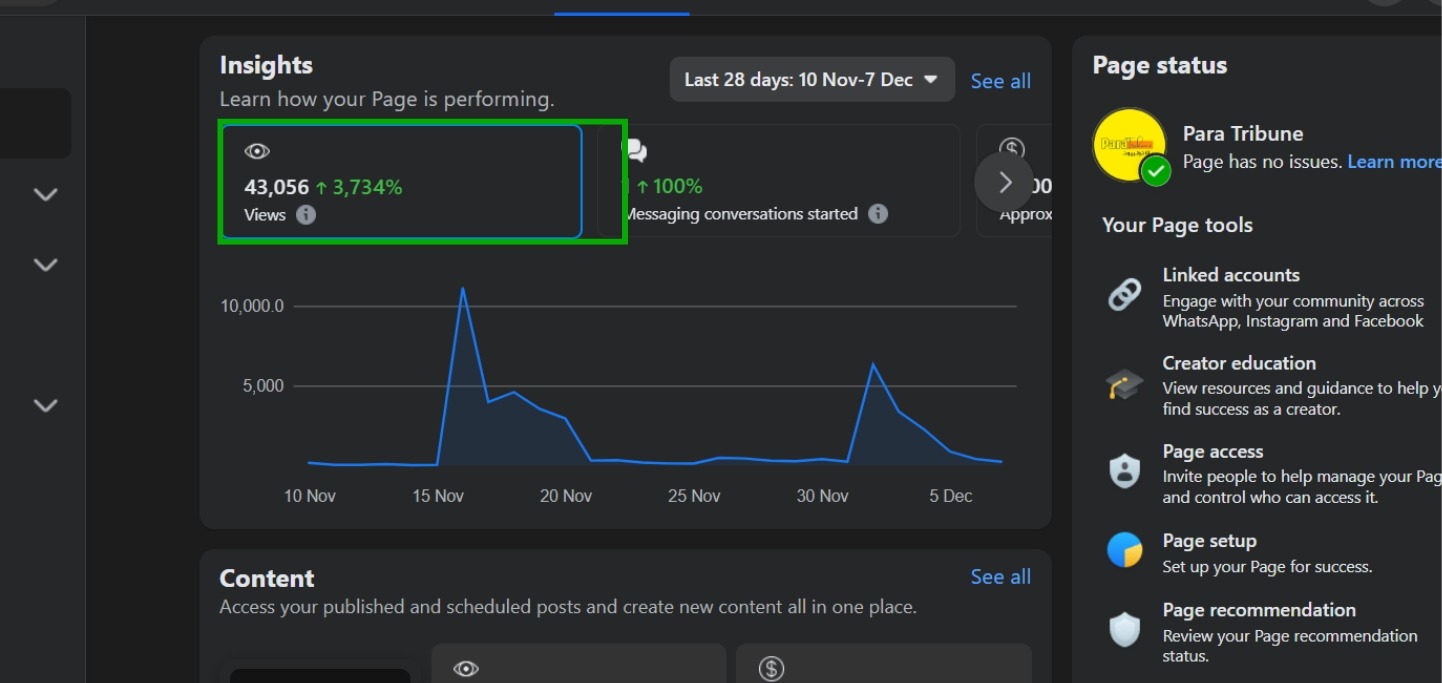Image resolution: width=1442 pixels, height=683 pixels.
Task: Open See all link for Insights
Action: click(1000, 81)
